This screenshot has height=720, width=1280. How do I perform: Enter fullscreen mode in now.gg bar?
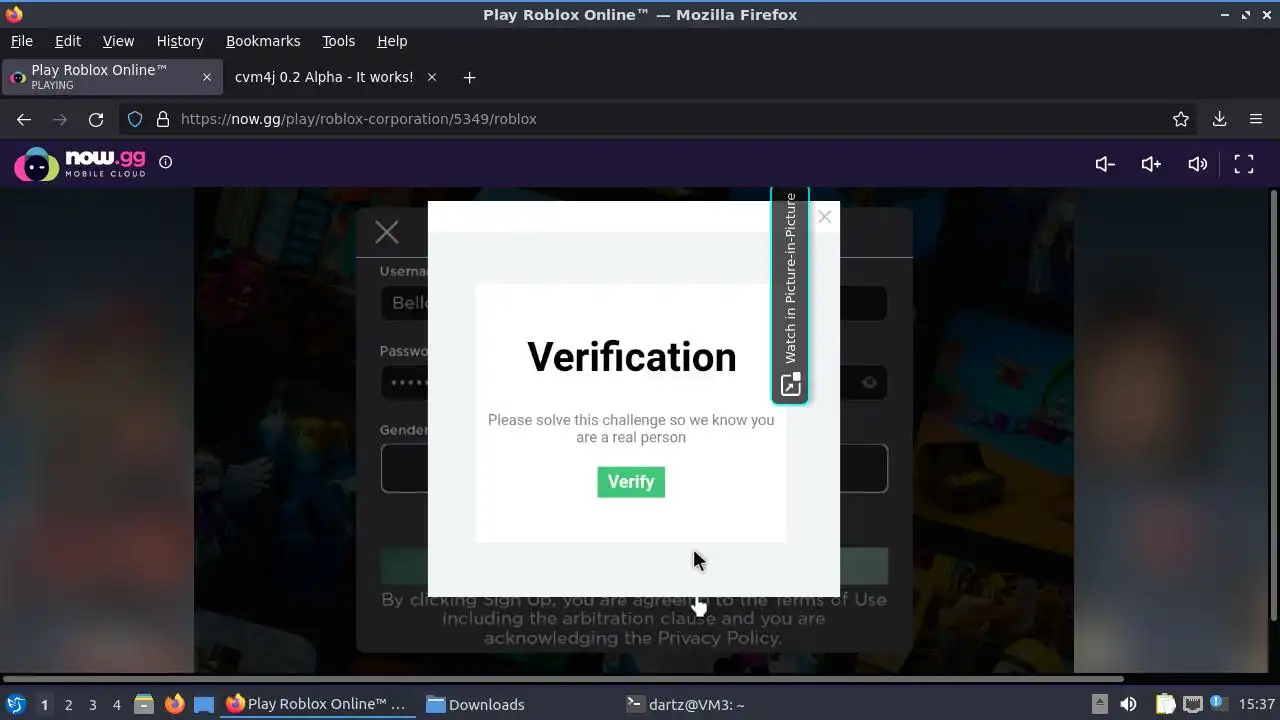coord(1244,164)
